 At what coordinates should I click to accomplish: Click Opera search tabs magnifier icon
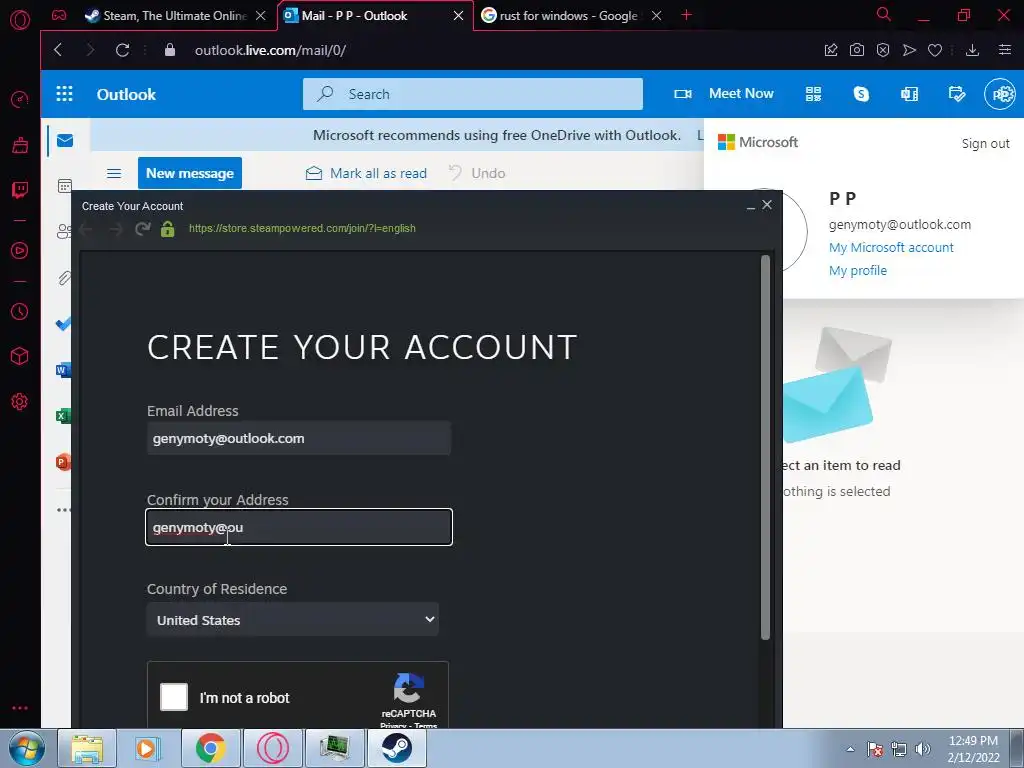pyautogui.click(x=884, y=14)
